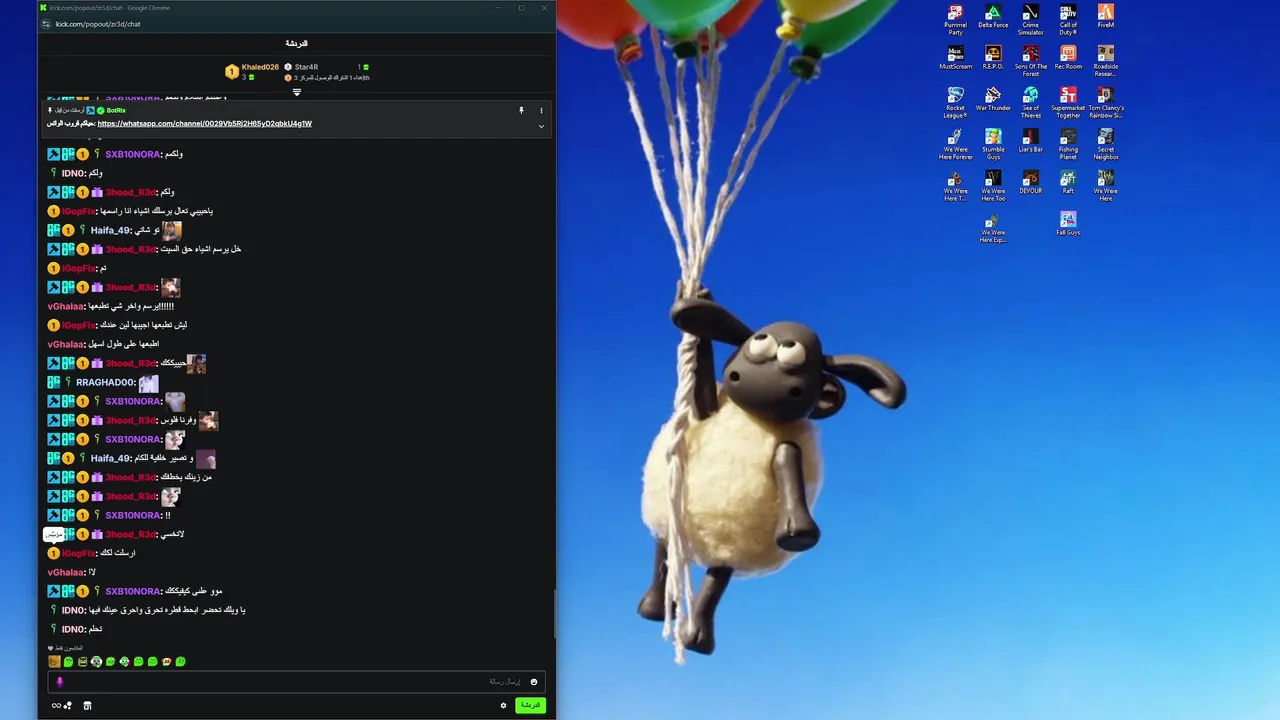The width and height of the screenshot is (1280, 720).
Task: Launch Pummel Party desktop shortcut
Action: (x=956, y=20)
